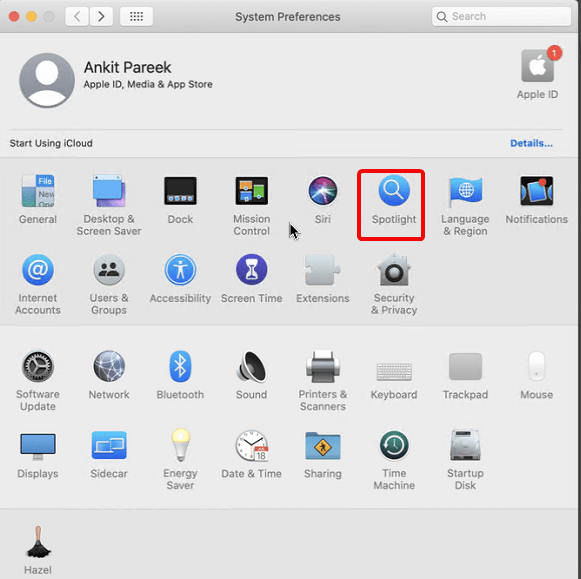Screen dimensions: 581x579
Task: Minimize window with yellow button
Action: click(x=31, y=16)
